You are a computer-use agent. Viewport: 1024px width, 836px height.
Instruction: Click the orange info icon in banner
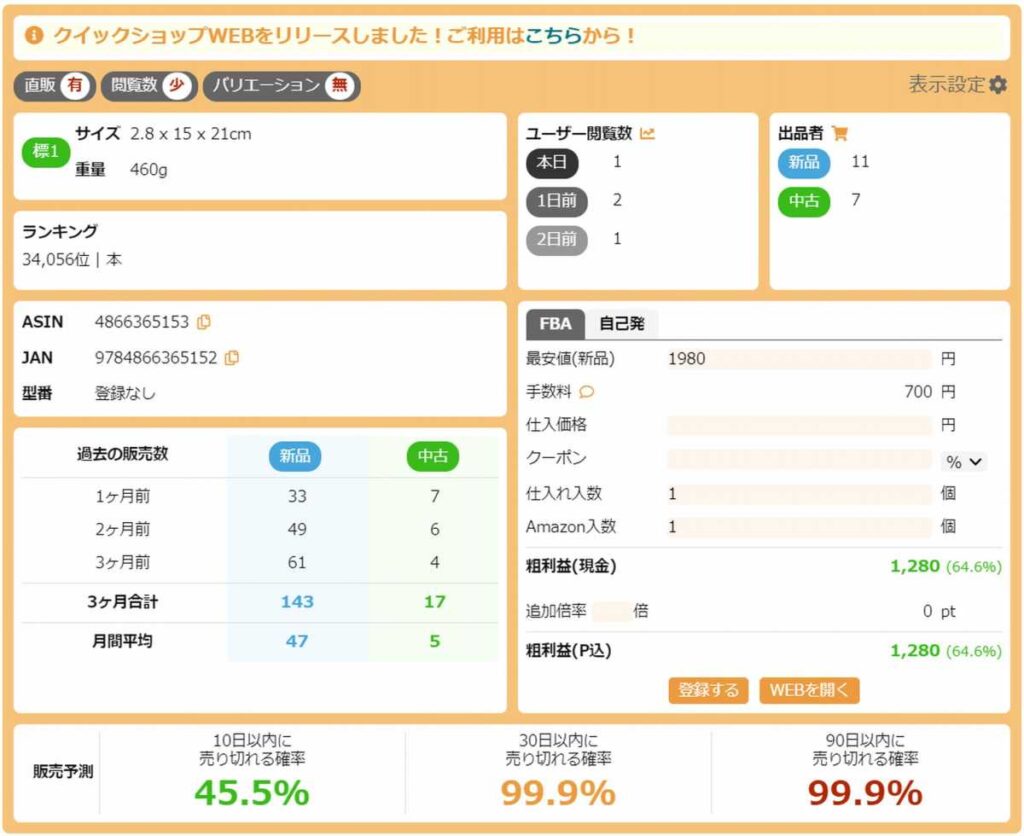[34, 36]
